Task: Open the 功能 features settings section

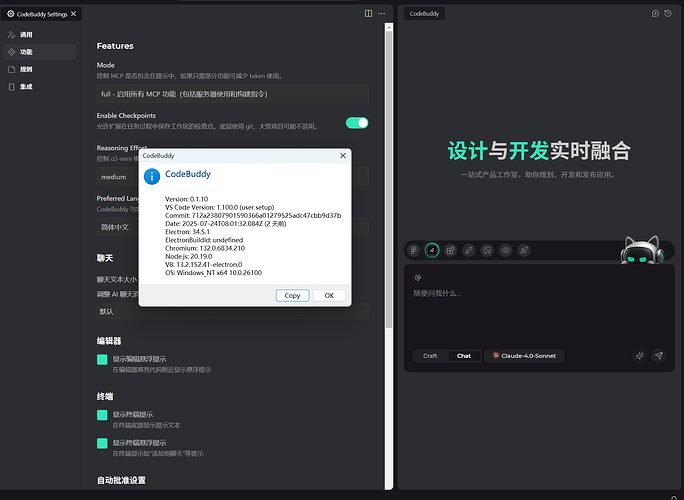Action: pos(39,52)
